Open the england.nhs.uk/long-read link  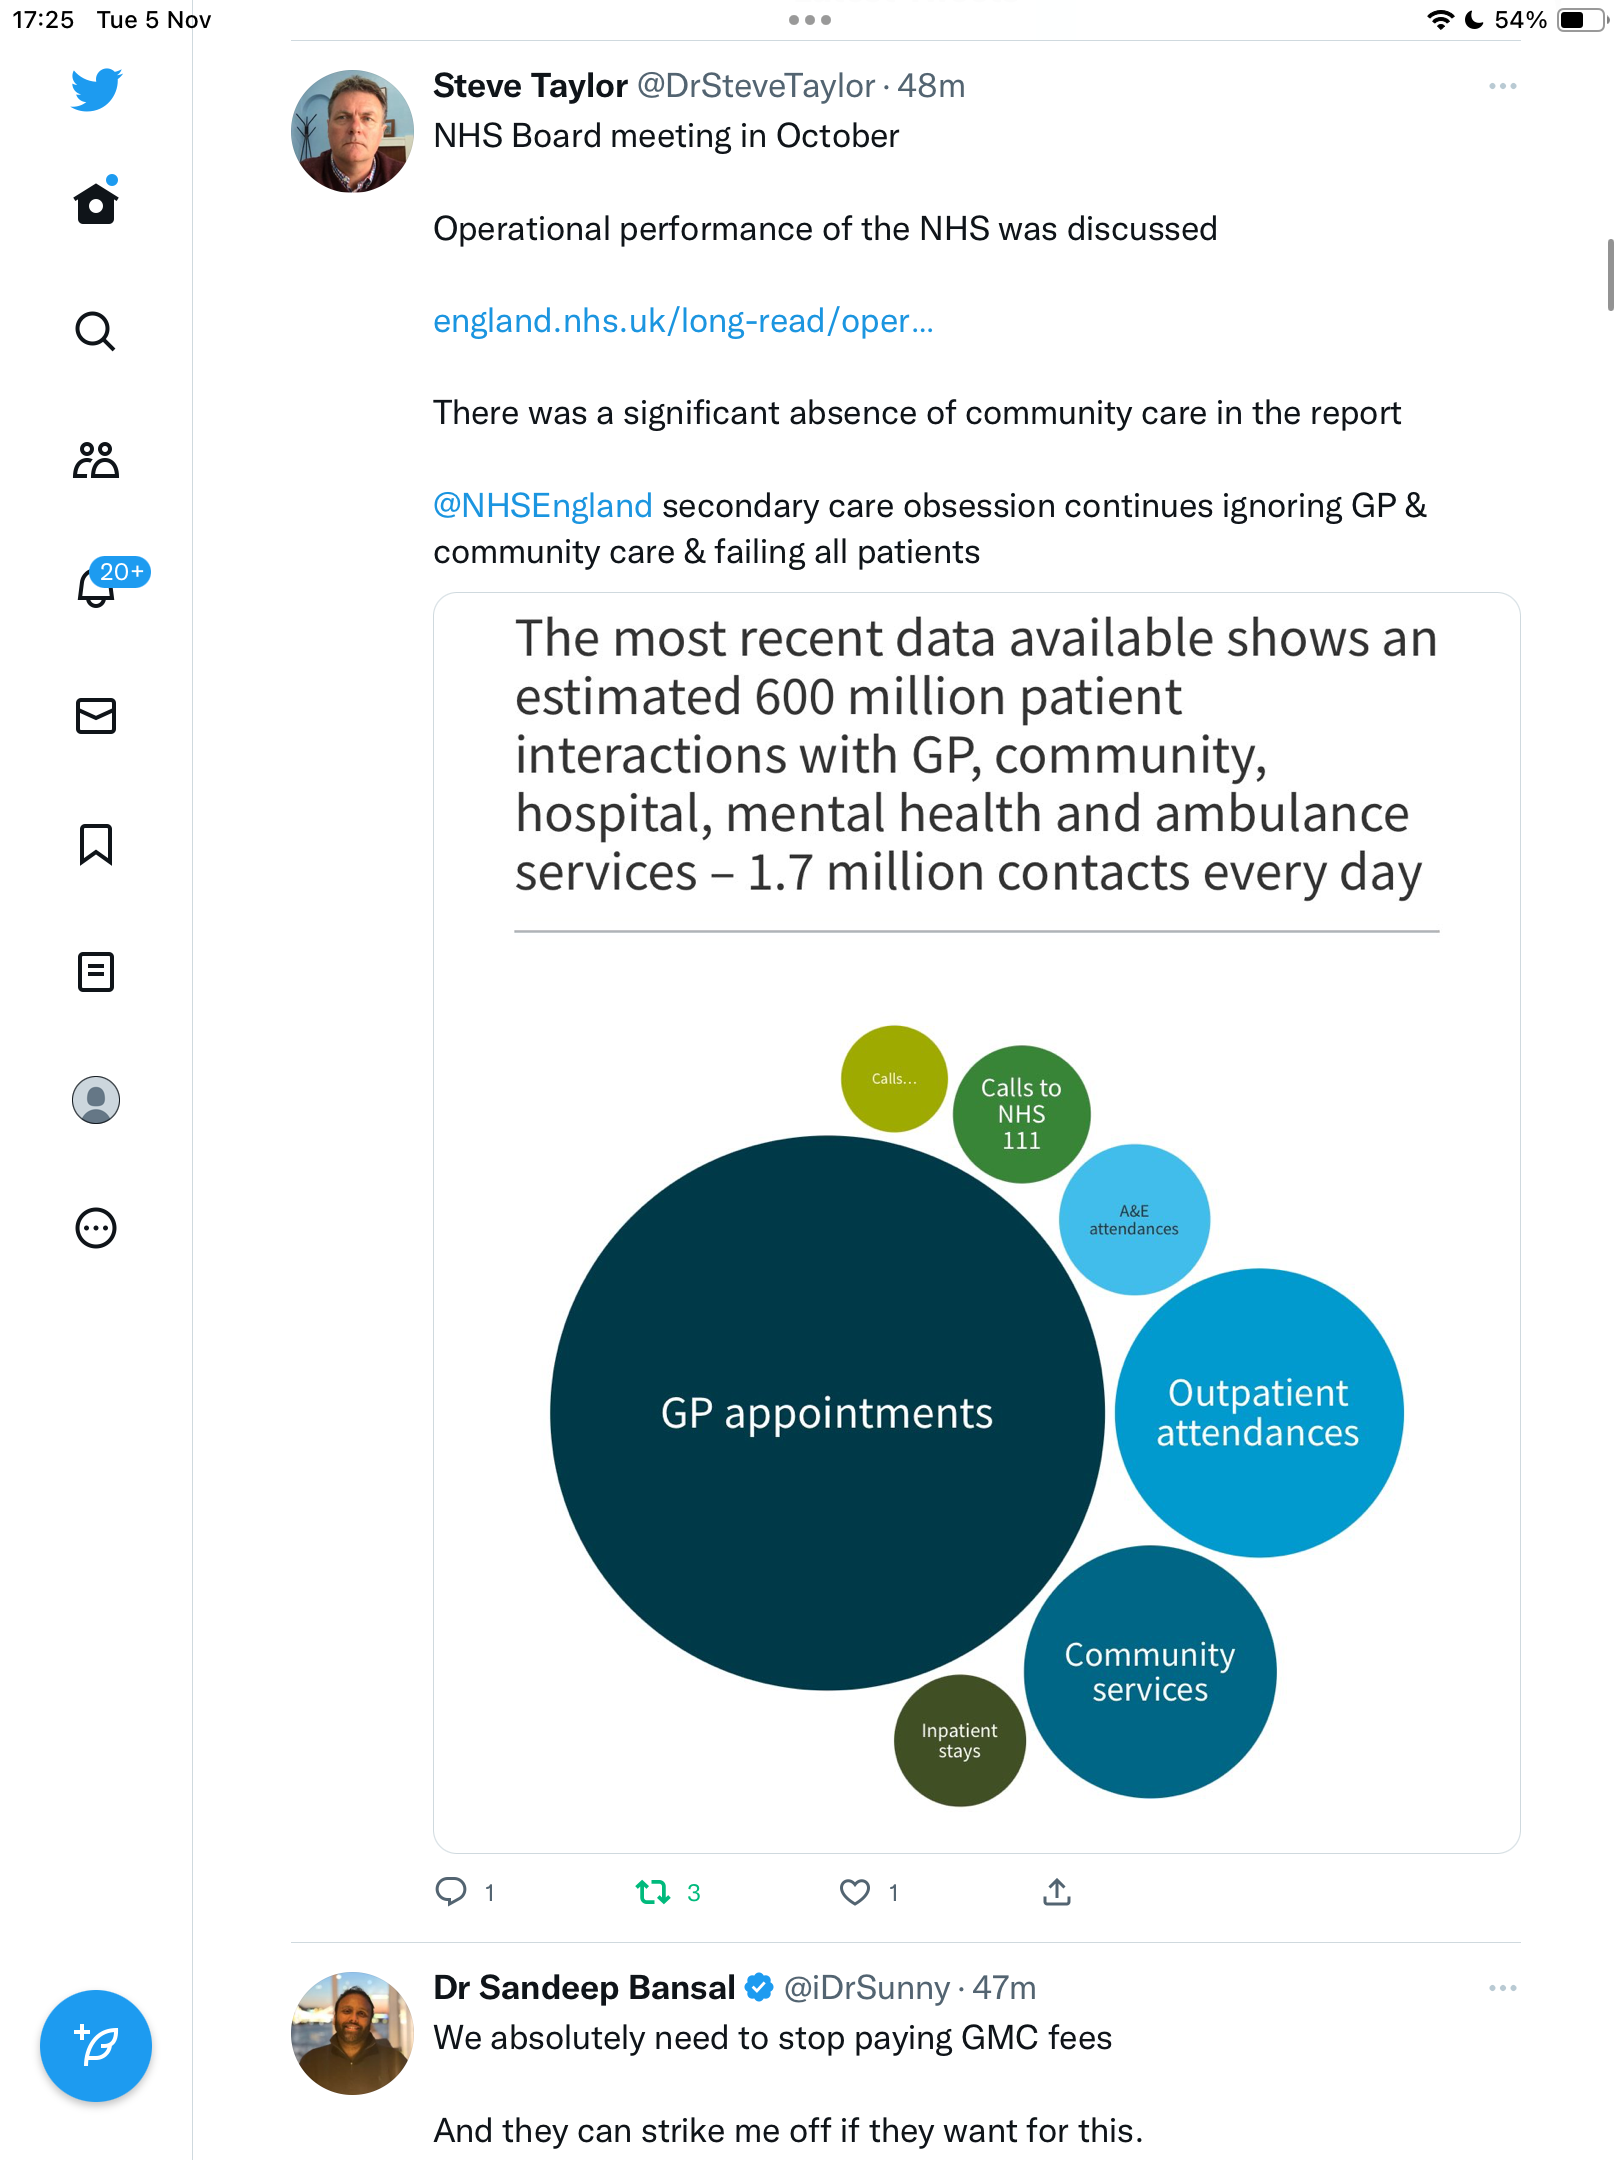683,321
